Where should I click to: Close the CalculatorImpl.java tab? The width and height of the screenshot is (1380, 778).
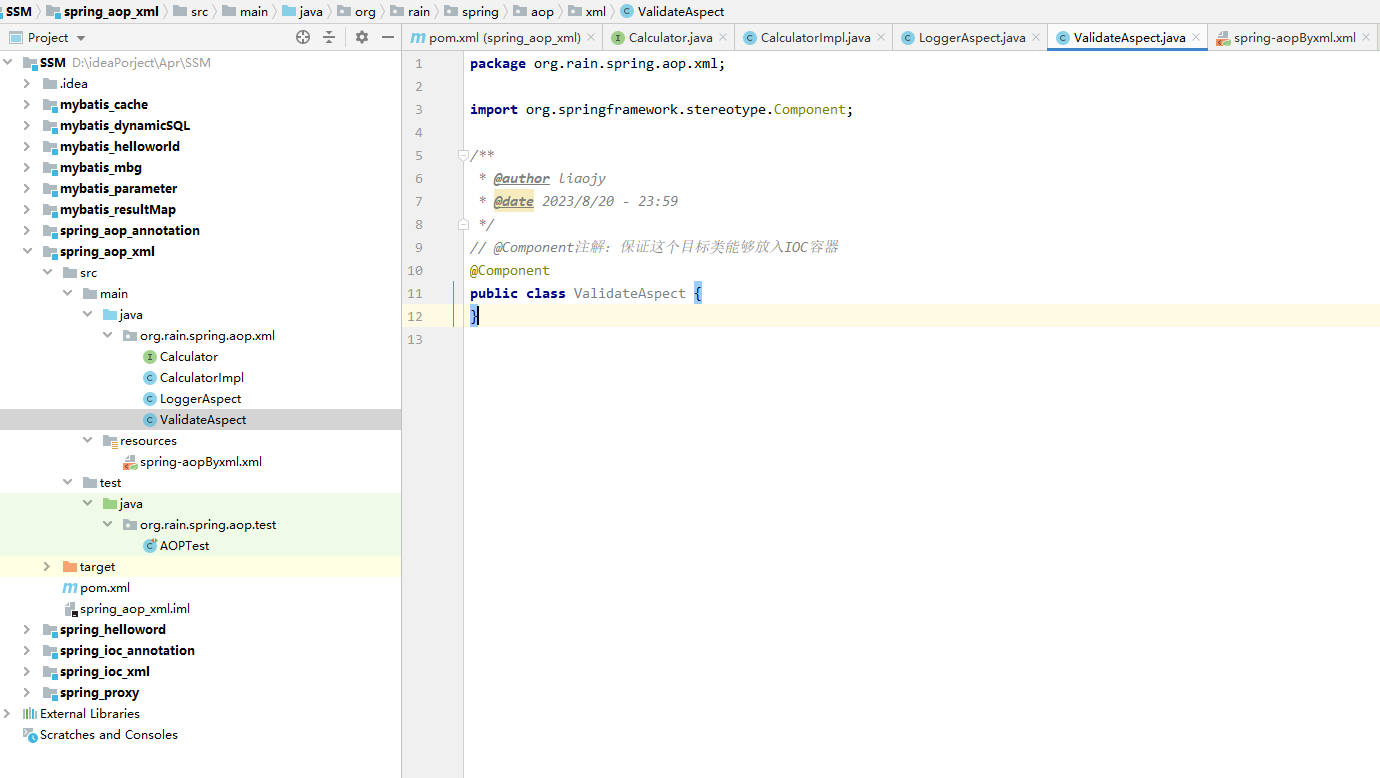click(x=881, y=37)
